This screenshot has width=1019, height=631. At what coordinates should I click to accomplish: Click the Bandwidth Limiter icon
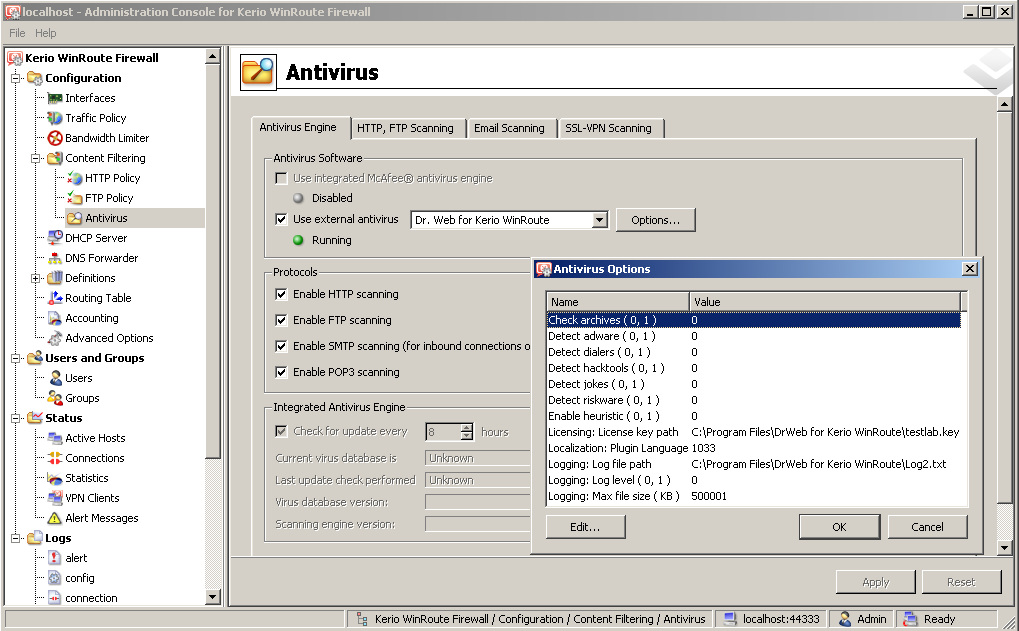tap(55, 138)
